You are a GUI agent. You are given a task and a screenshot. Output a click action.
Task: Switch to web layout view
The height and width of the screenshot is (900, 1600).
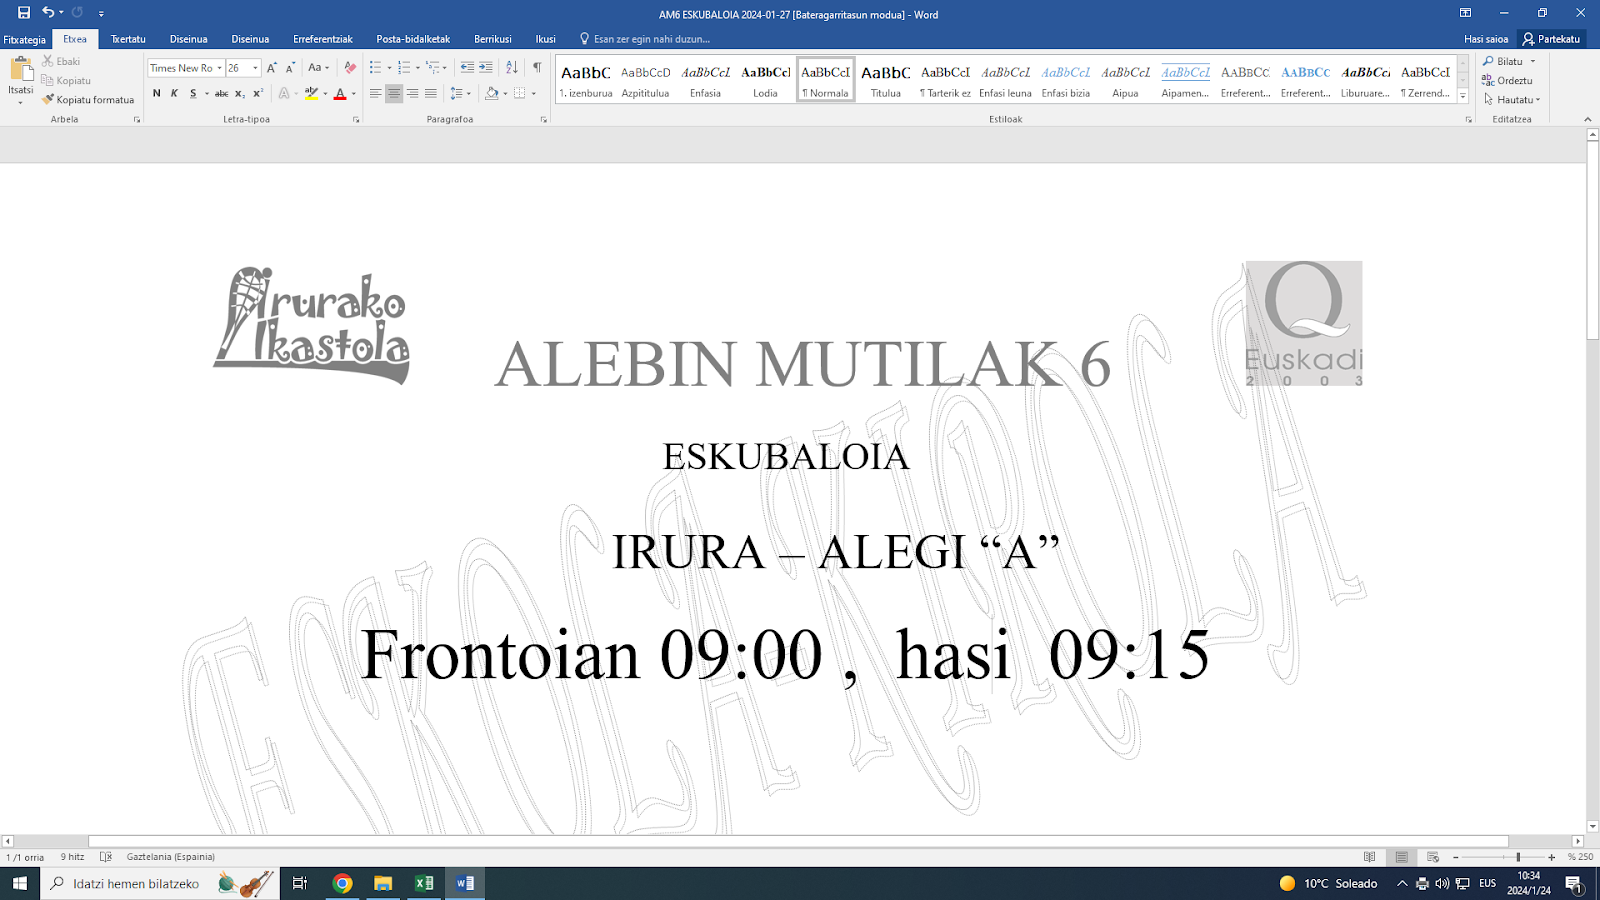point(1433,857)
